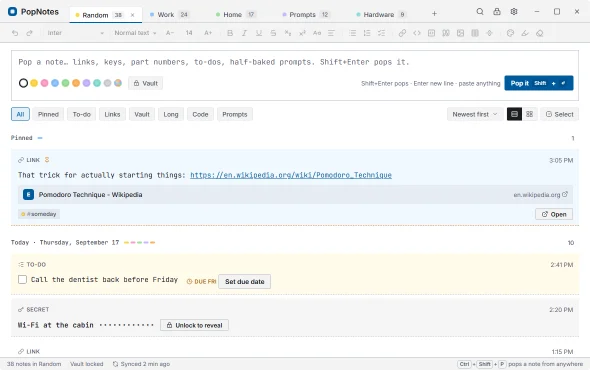
Task: Insert a hyperlink from the toolbar
Action: 402,33
